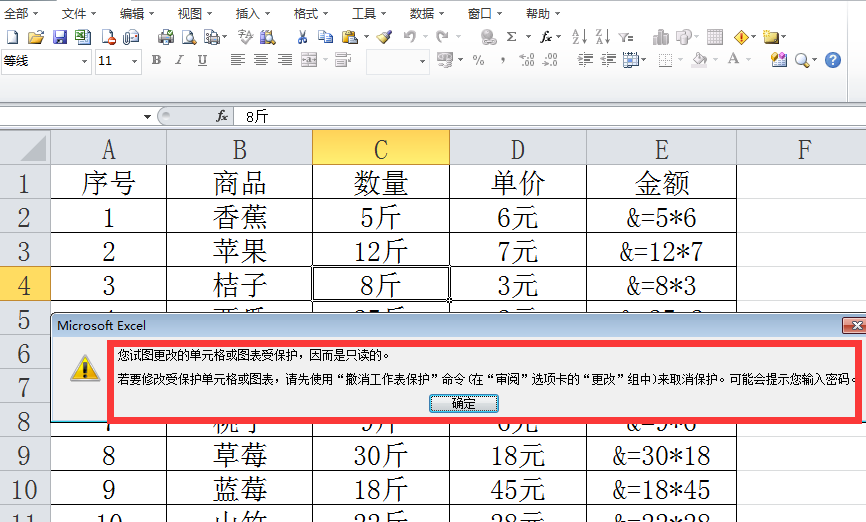Image resolution: width=866 pixels, height=522 pixels.
Task: Click the Save floppy disk icon
Action: (x=60, y=37)
